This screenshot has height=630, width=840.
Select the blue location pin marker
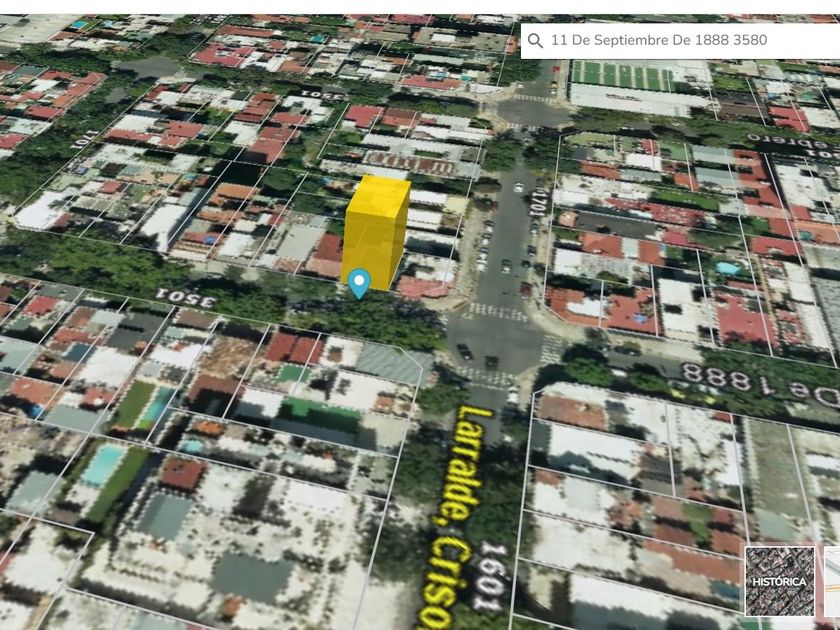coord(359,283)
